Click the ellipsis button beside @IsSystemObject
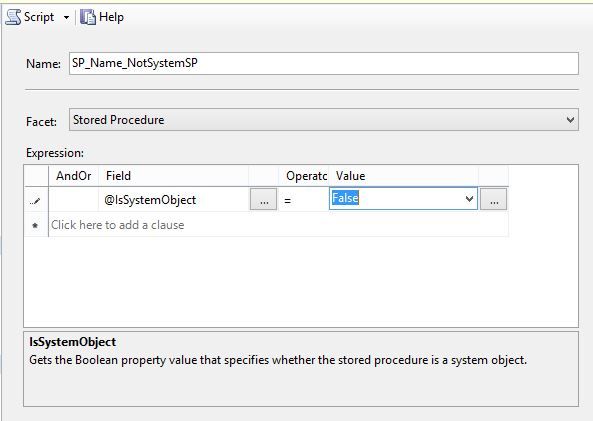 [264, 199]
